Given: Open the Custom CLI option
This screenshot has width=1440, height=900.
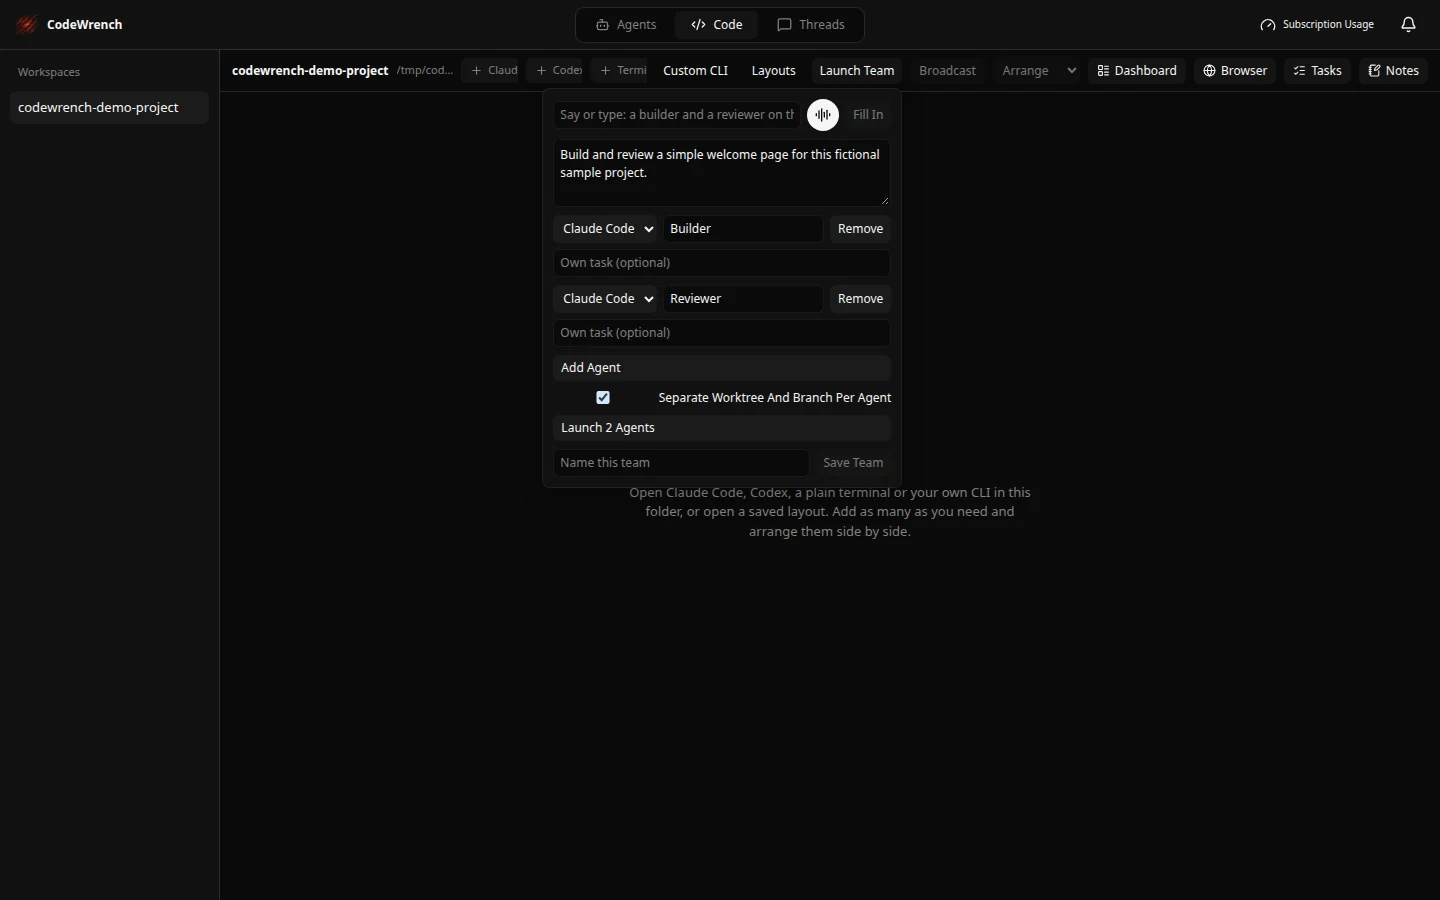Looking at the screenshot, I should click(695, 71).
